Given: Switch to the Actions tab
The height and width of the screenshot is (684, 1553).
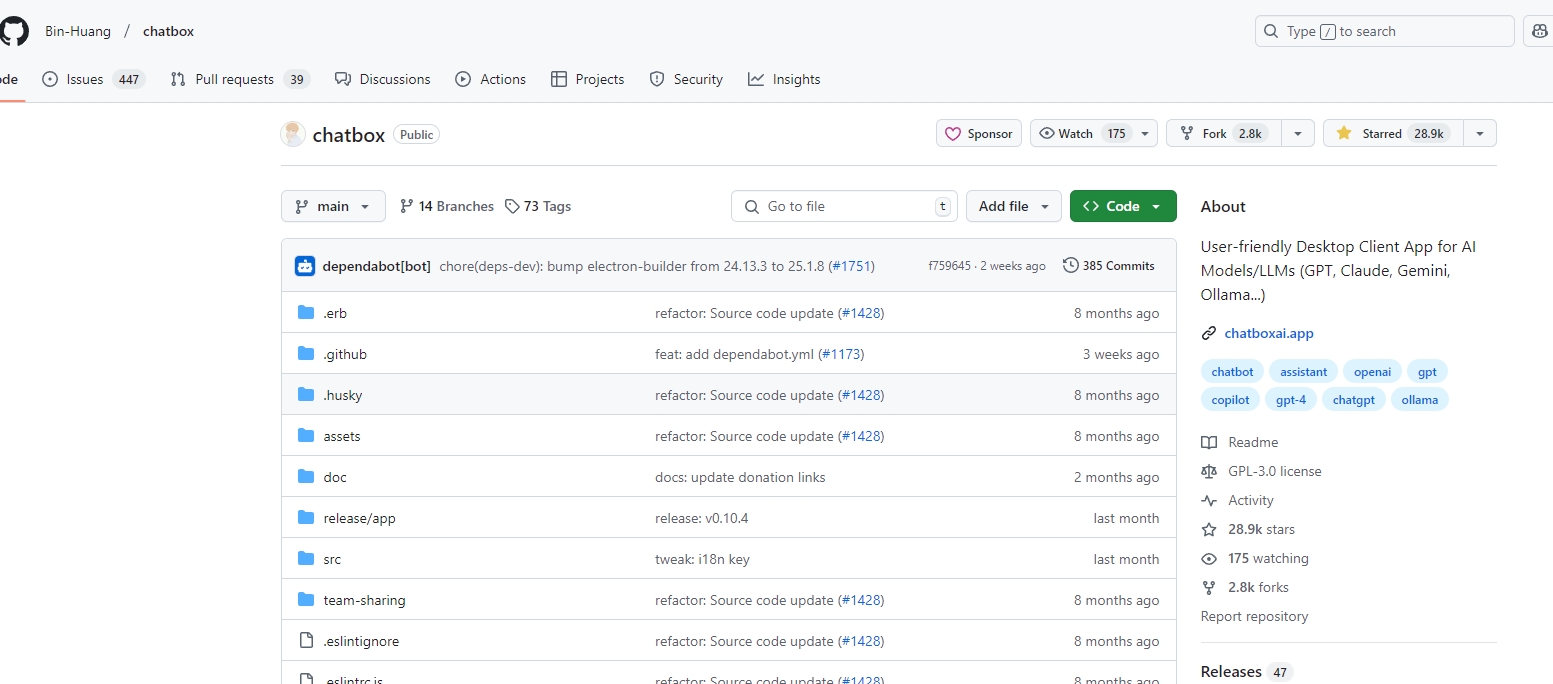Looking at the screenshot, I should pos(491,79).
